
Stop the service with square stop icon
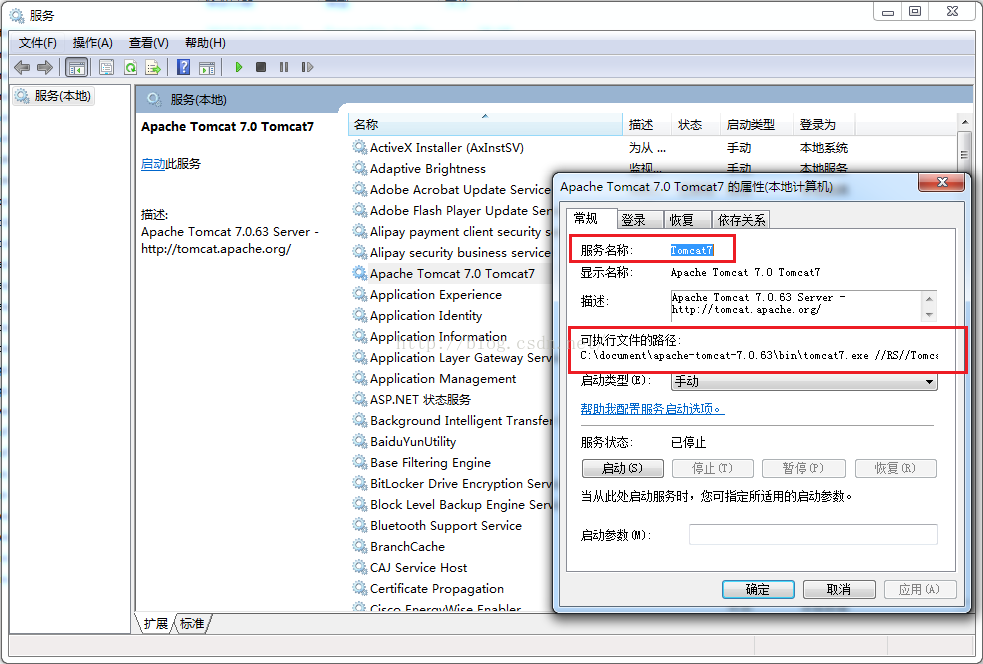[261, 67]
